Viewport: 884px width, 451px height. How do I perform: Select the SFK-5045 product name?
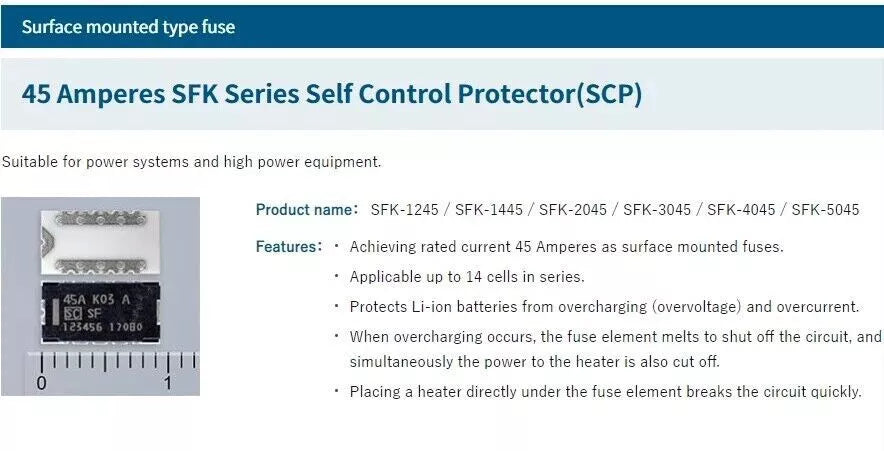click(x=825, y=210)
